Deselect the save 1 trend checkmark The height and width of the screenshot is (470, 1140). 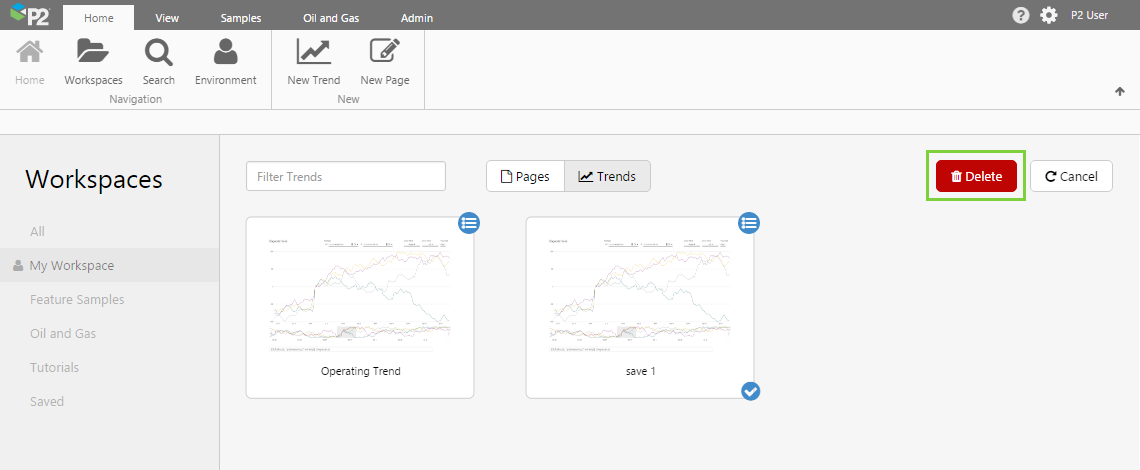pyautogui.click(x=751, y=391)
